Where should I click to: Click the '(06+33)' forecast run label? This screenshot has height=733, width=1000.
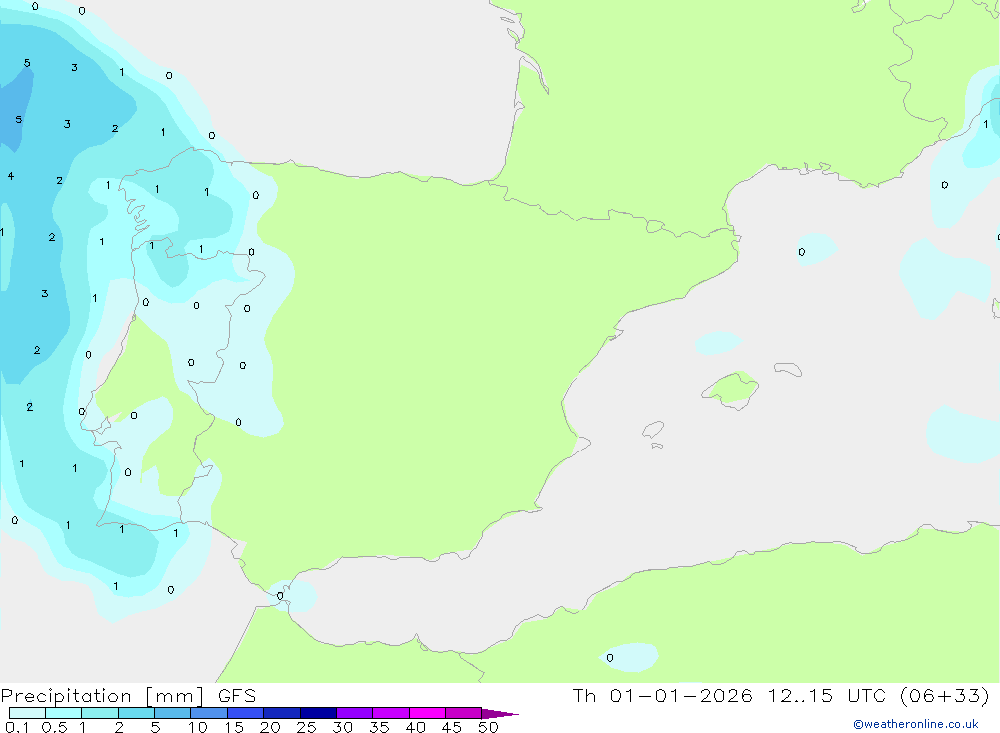pos(945,695)
